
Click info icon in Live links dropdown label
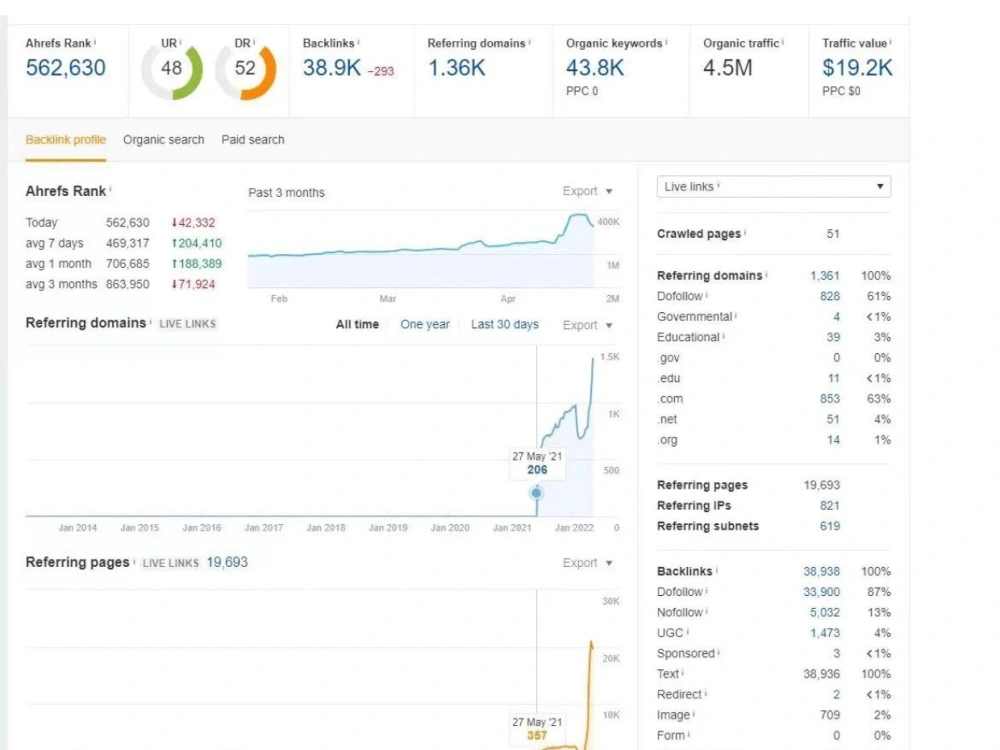(718, 185)
